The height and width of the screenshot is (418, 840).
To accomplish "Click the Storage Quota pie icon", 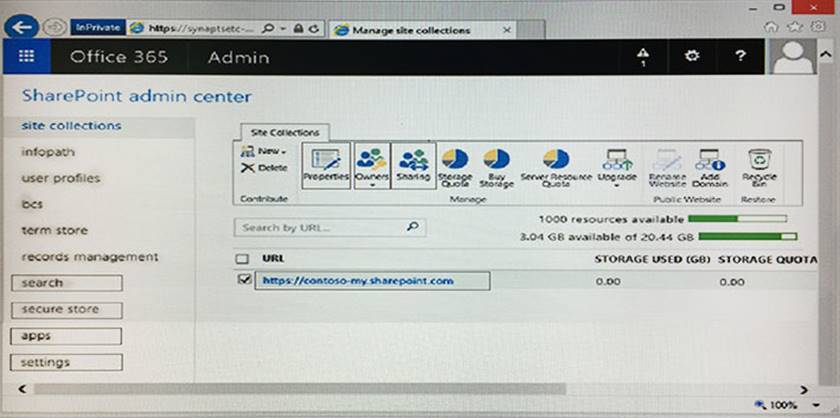I will [x=454, y=165].
